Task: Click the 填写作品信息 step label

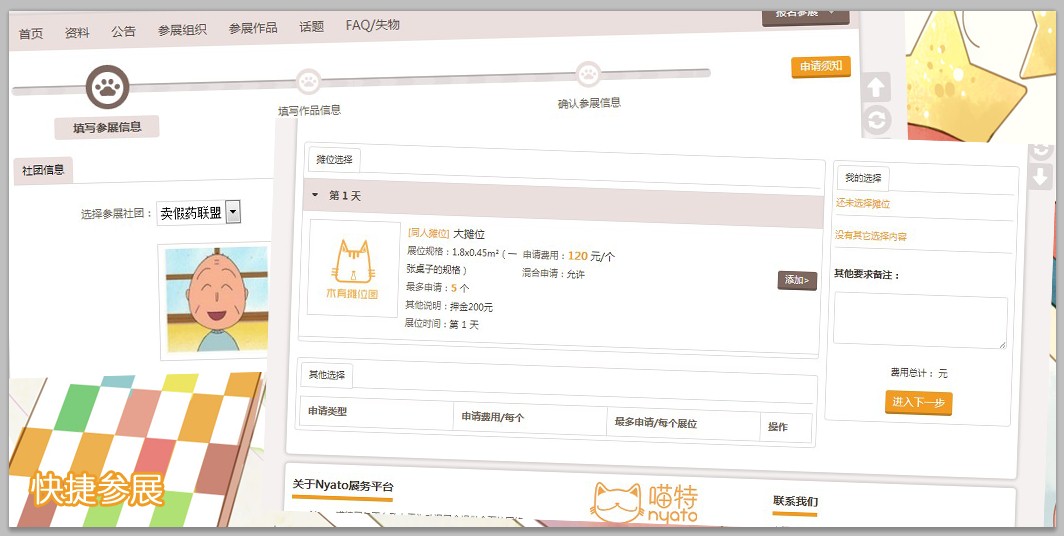Action: [309, 110]
